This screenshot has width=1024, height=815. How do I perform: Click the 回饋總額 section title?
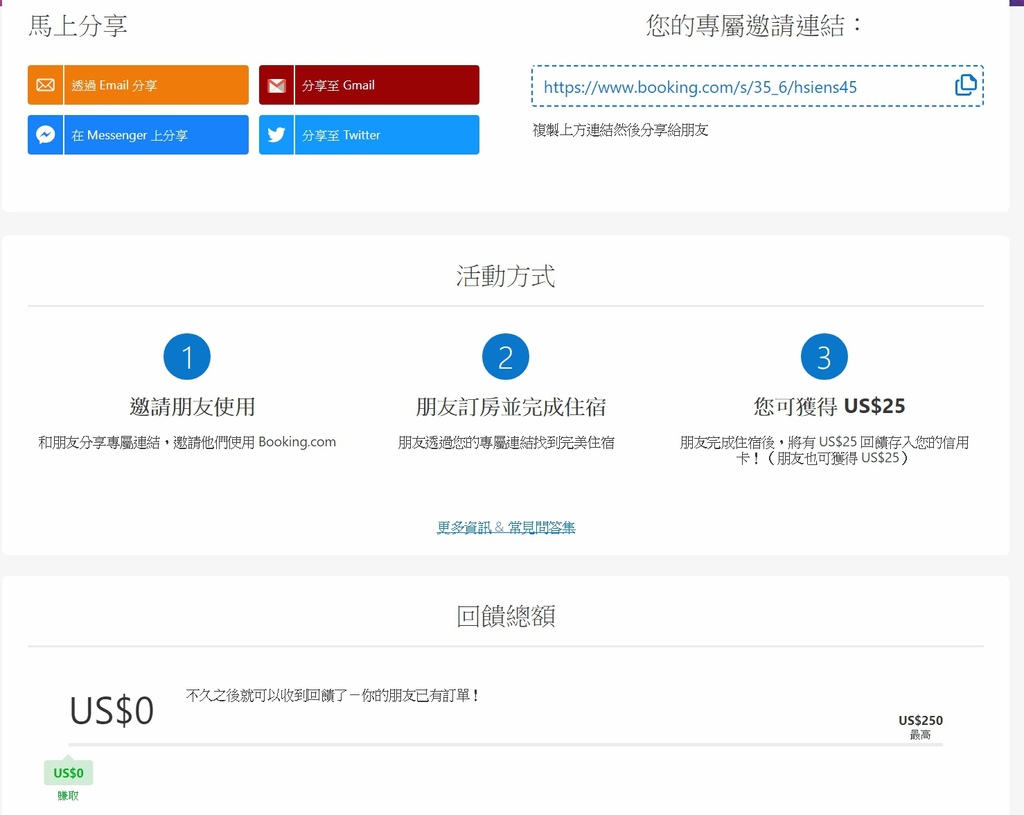click(505, 616)
